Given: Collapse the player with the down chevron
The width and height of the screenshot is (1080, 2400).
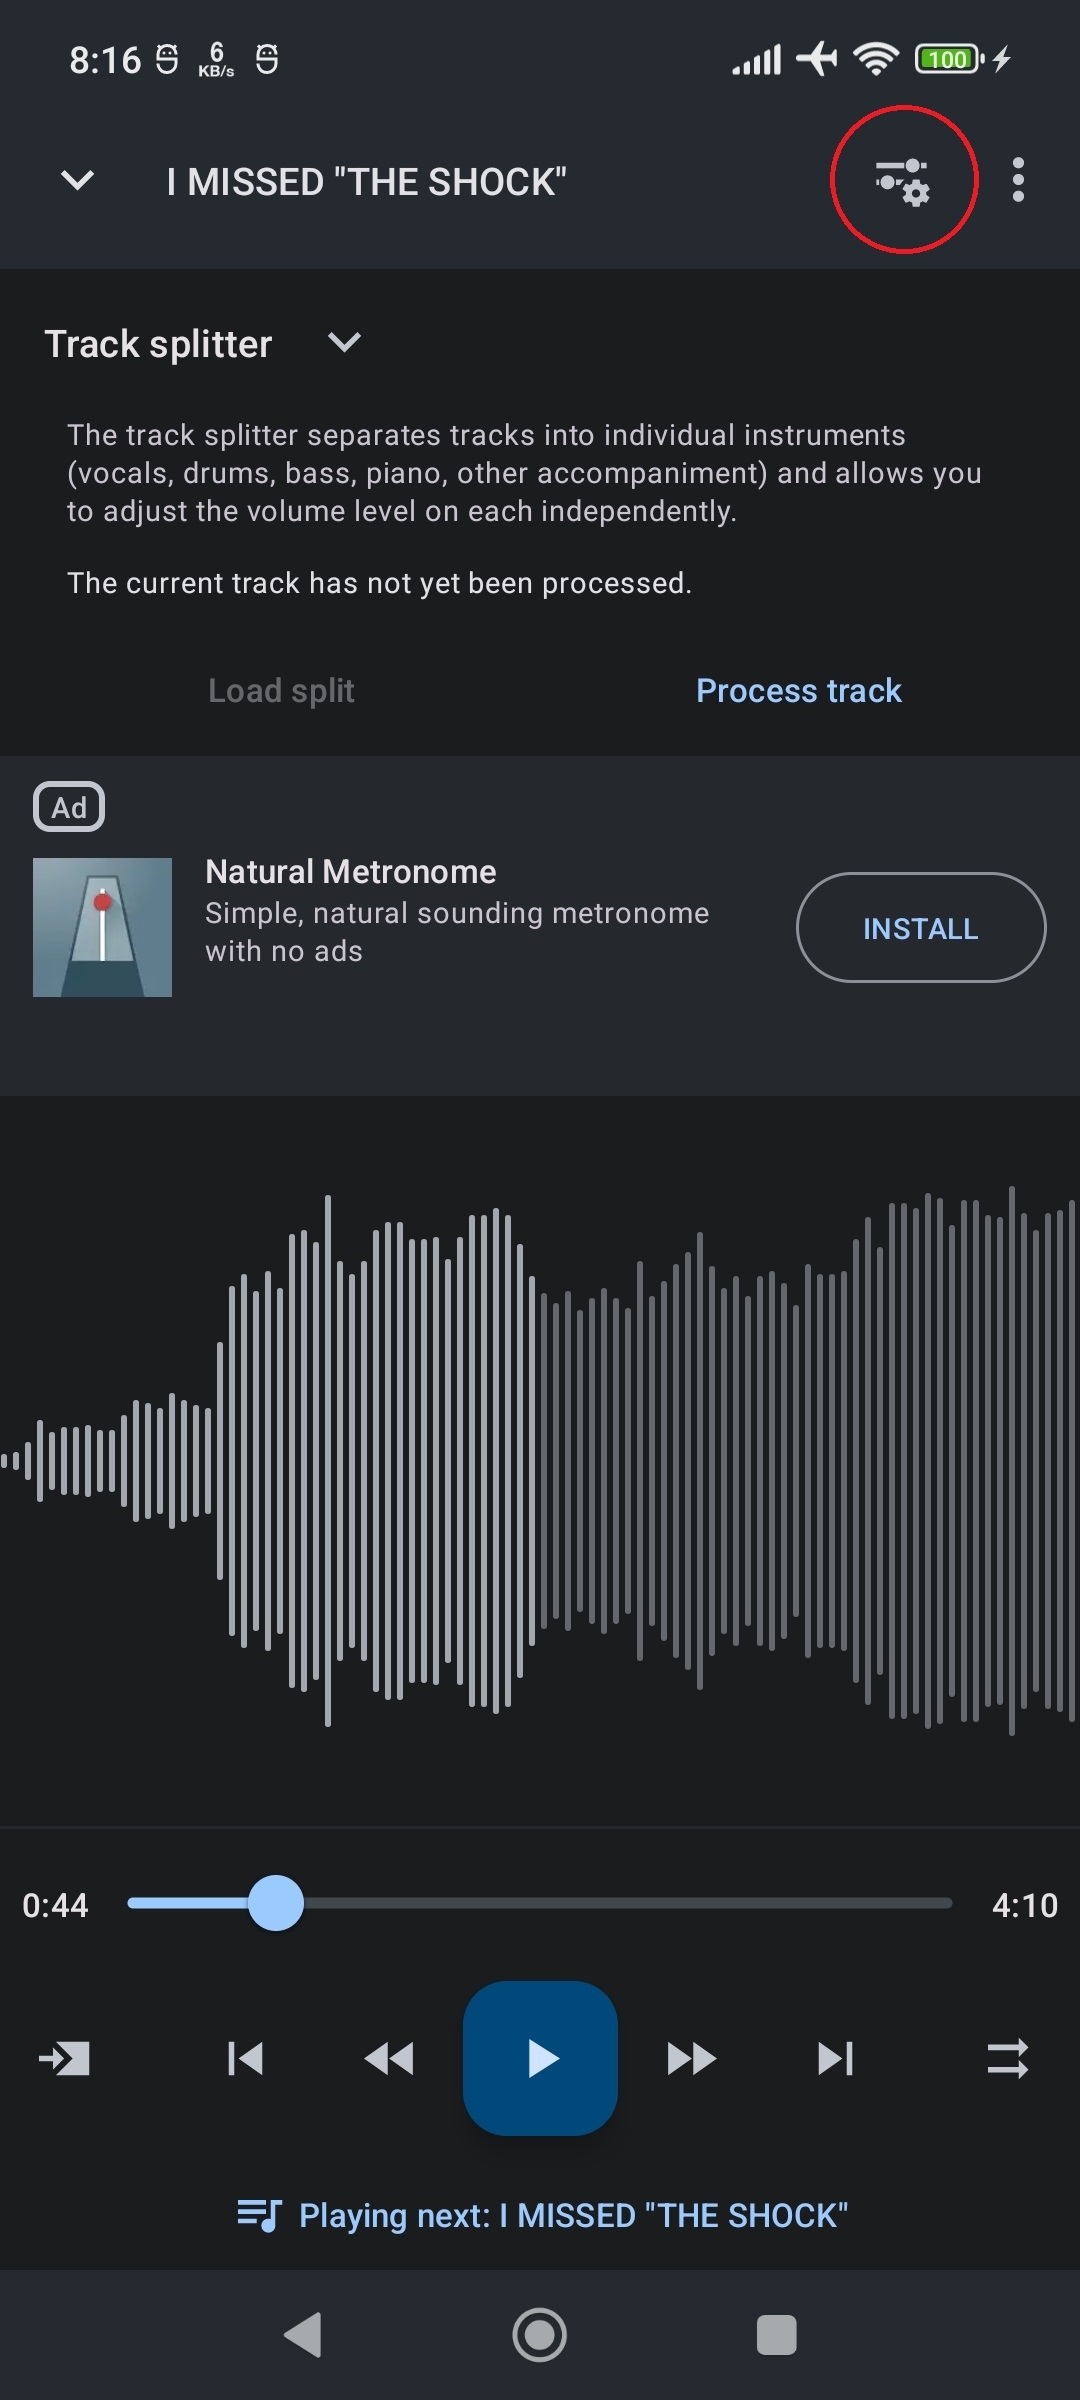Looking at the screenshot, I should (77, 181).
